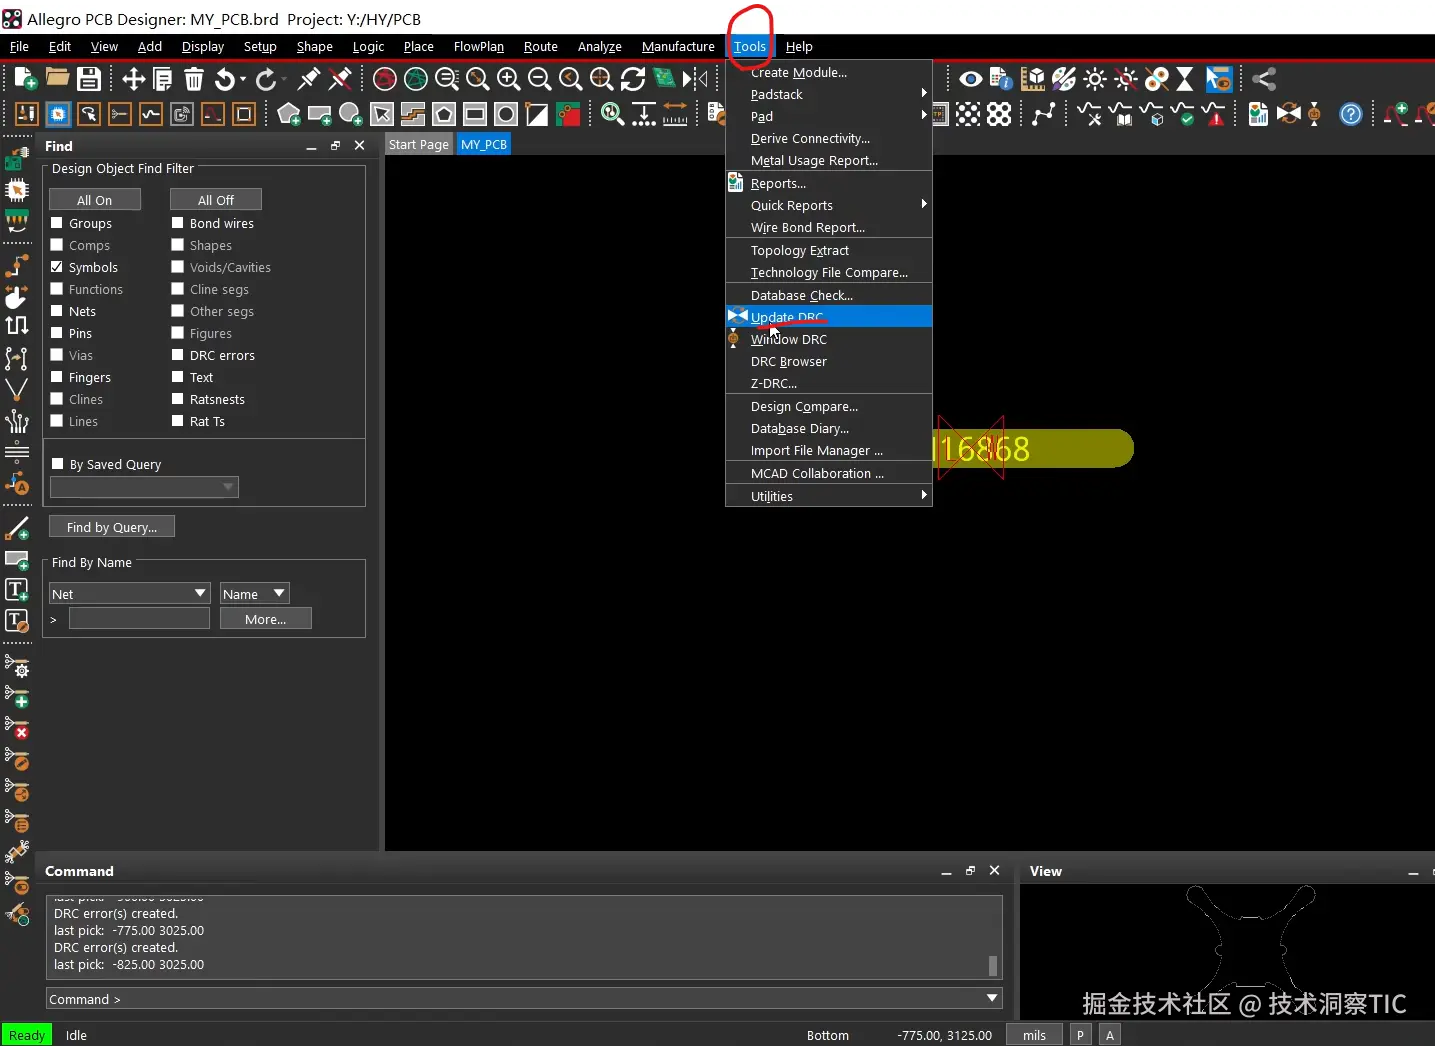Click the red unrats-all circle icon

pos(385,79)
